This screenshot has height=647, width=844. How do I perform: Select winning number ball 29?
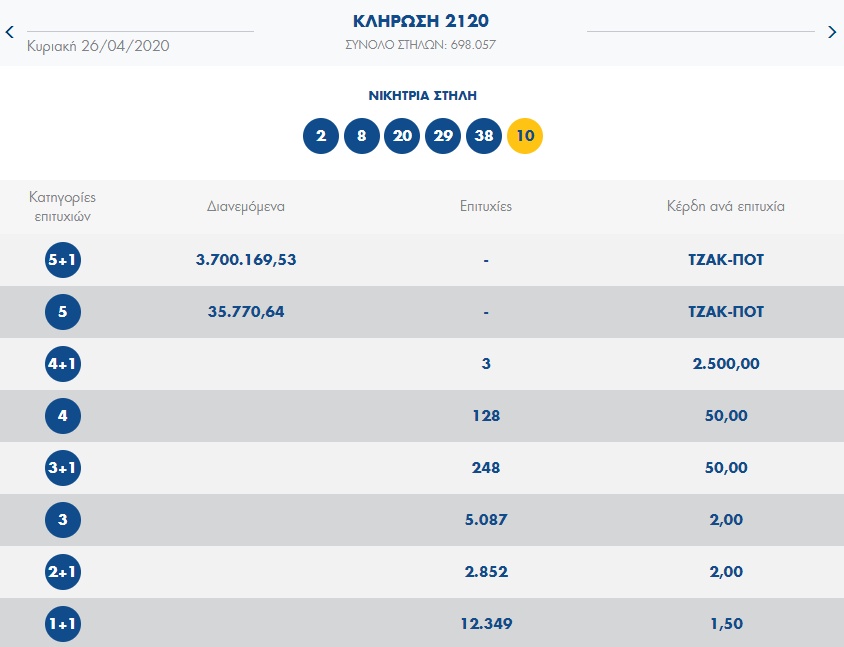coord(443,136)
